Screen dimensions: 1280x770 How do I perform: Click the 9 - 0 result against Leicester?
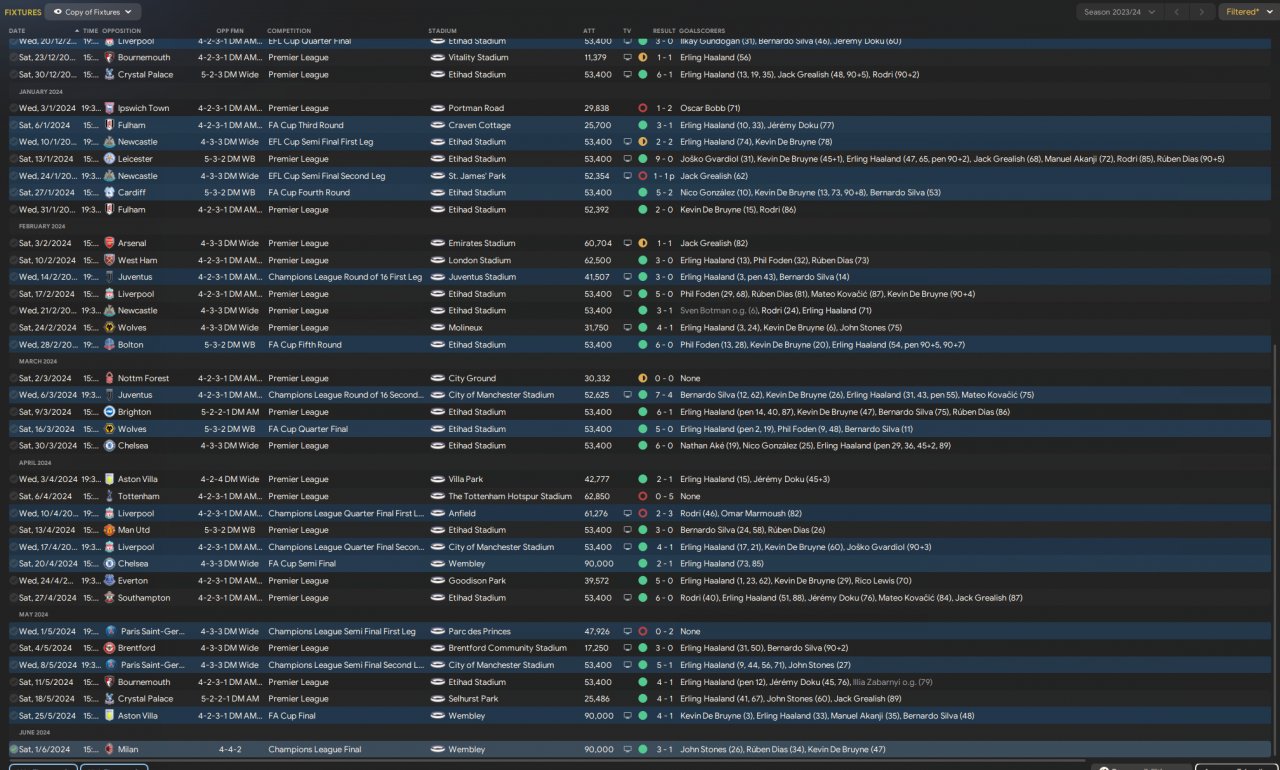(664, 159)
